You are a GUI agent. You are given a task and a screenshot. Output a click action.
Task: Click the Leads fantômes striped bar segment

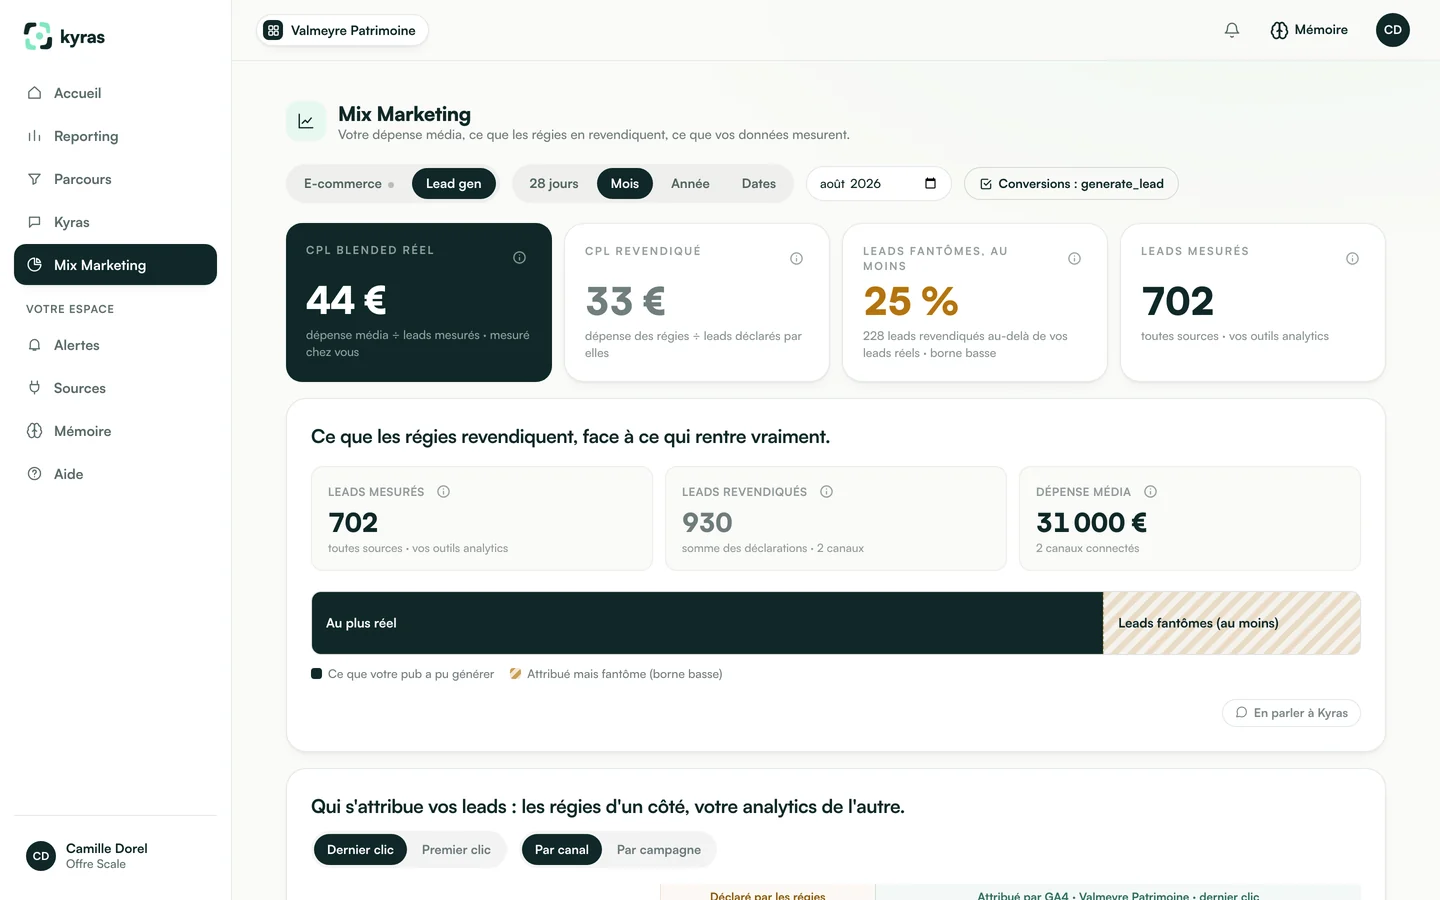point(1232,623)
